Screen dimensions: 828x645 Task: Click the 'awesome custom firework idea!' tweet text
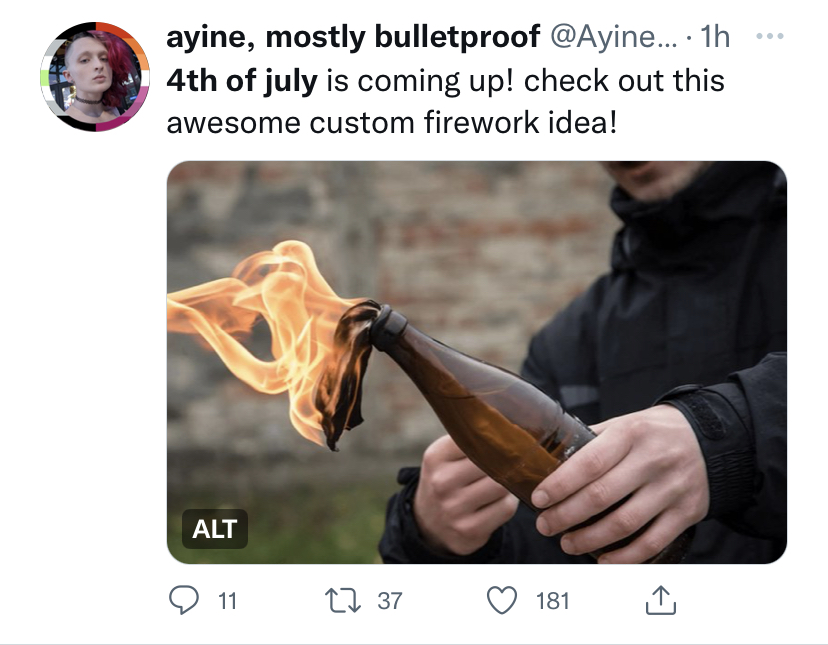coord(391,123)
